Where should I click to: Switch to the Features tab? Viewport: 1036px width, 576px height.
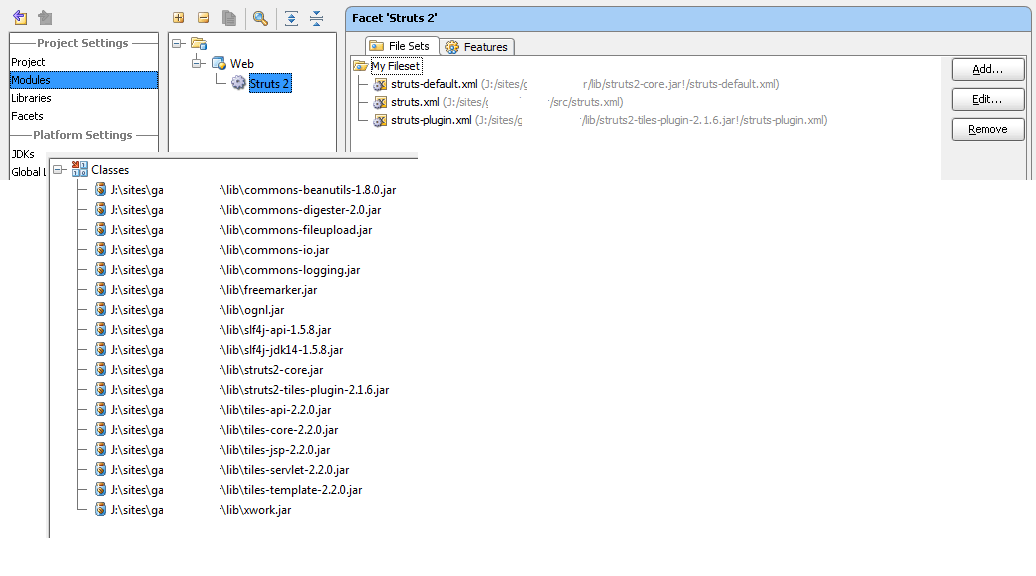[476, 47]
